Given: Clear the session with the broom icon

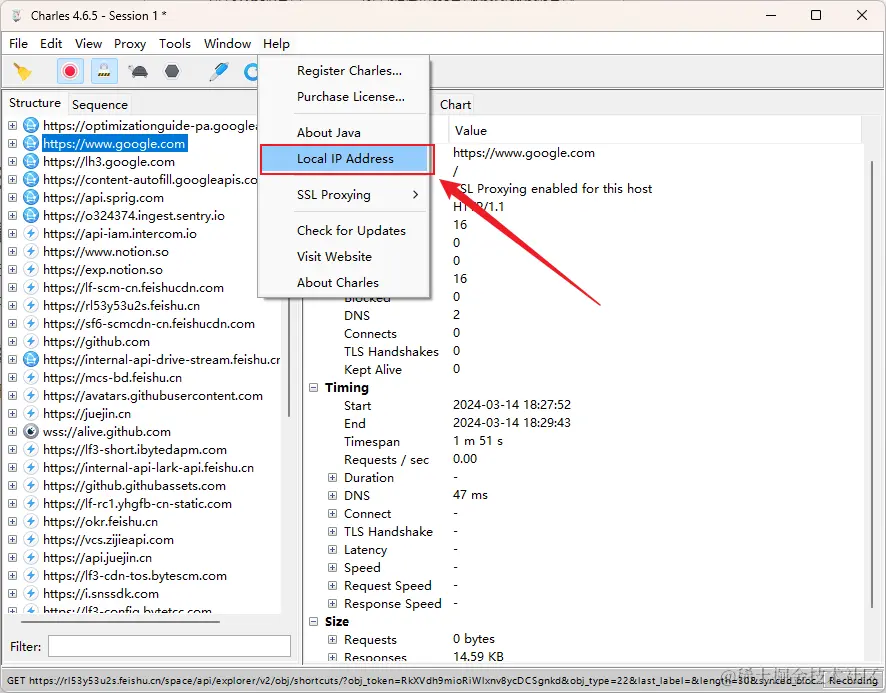Looking at the screenshot, I should [x=23, y=72].
